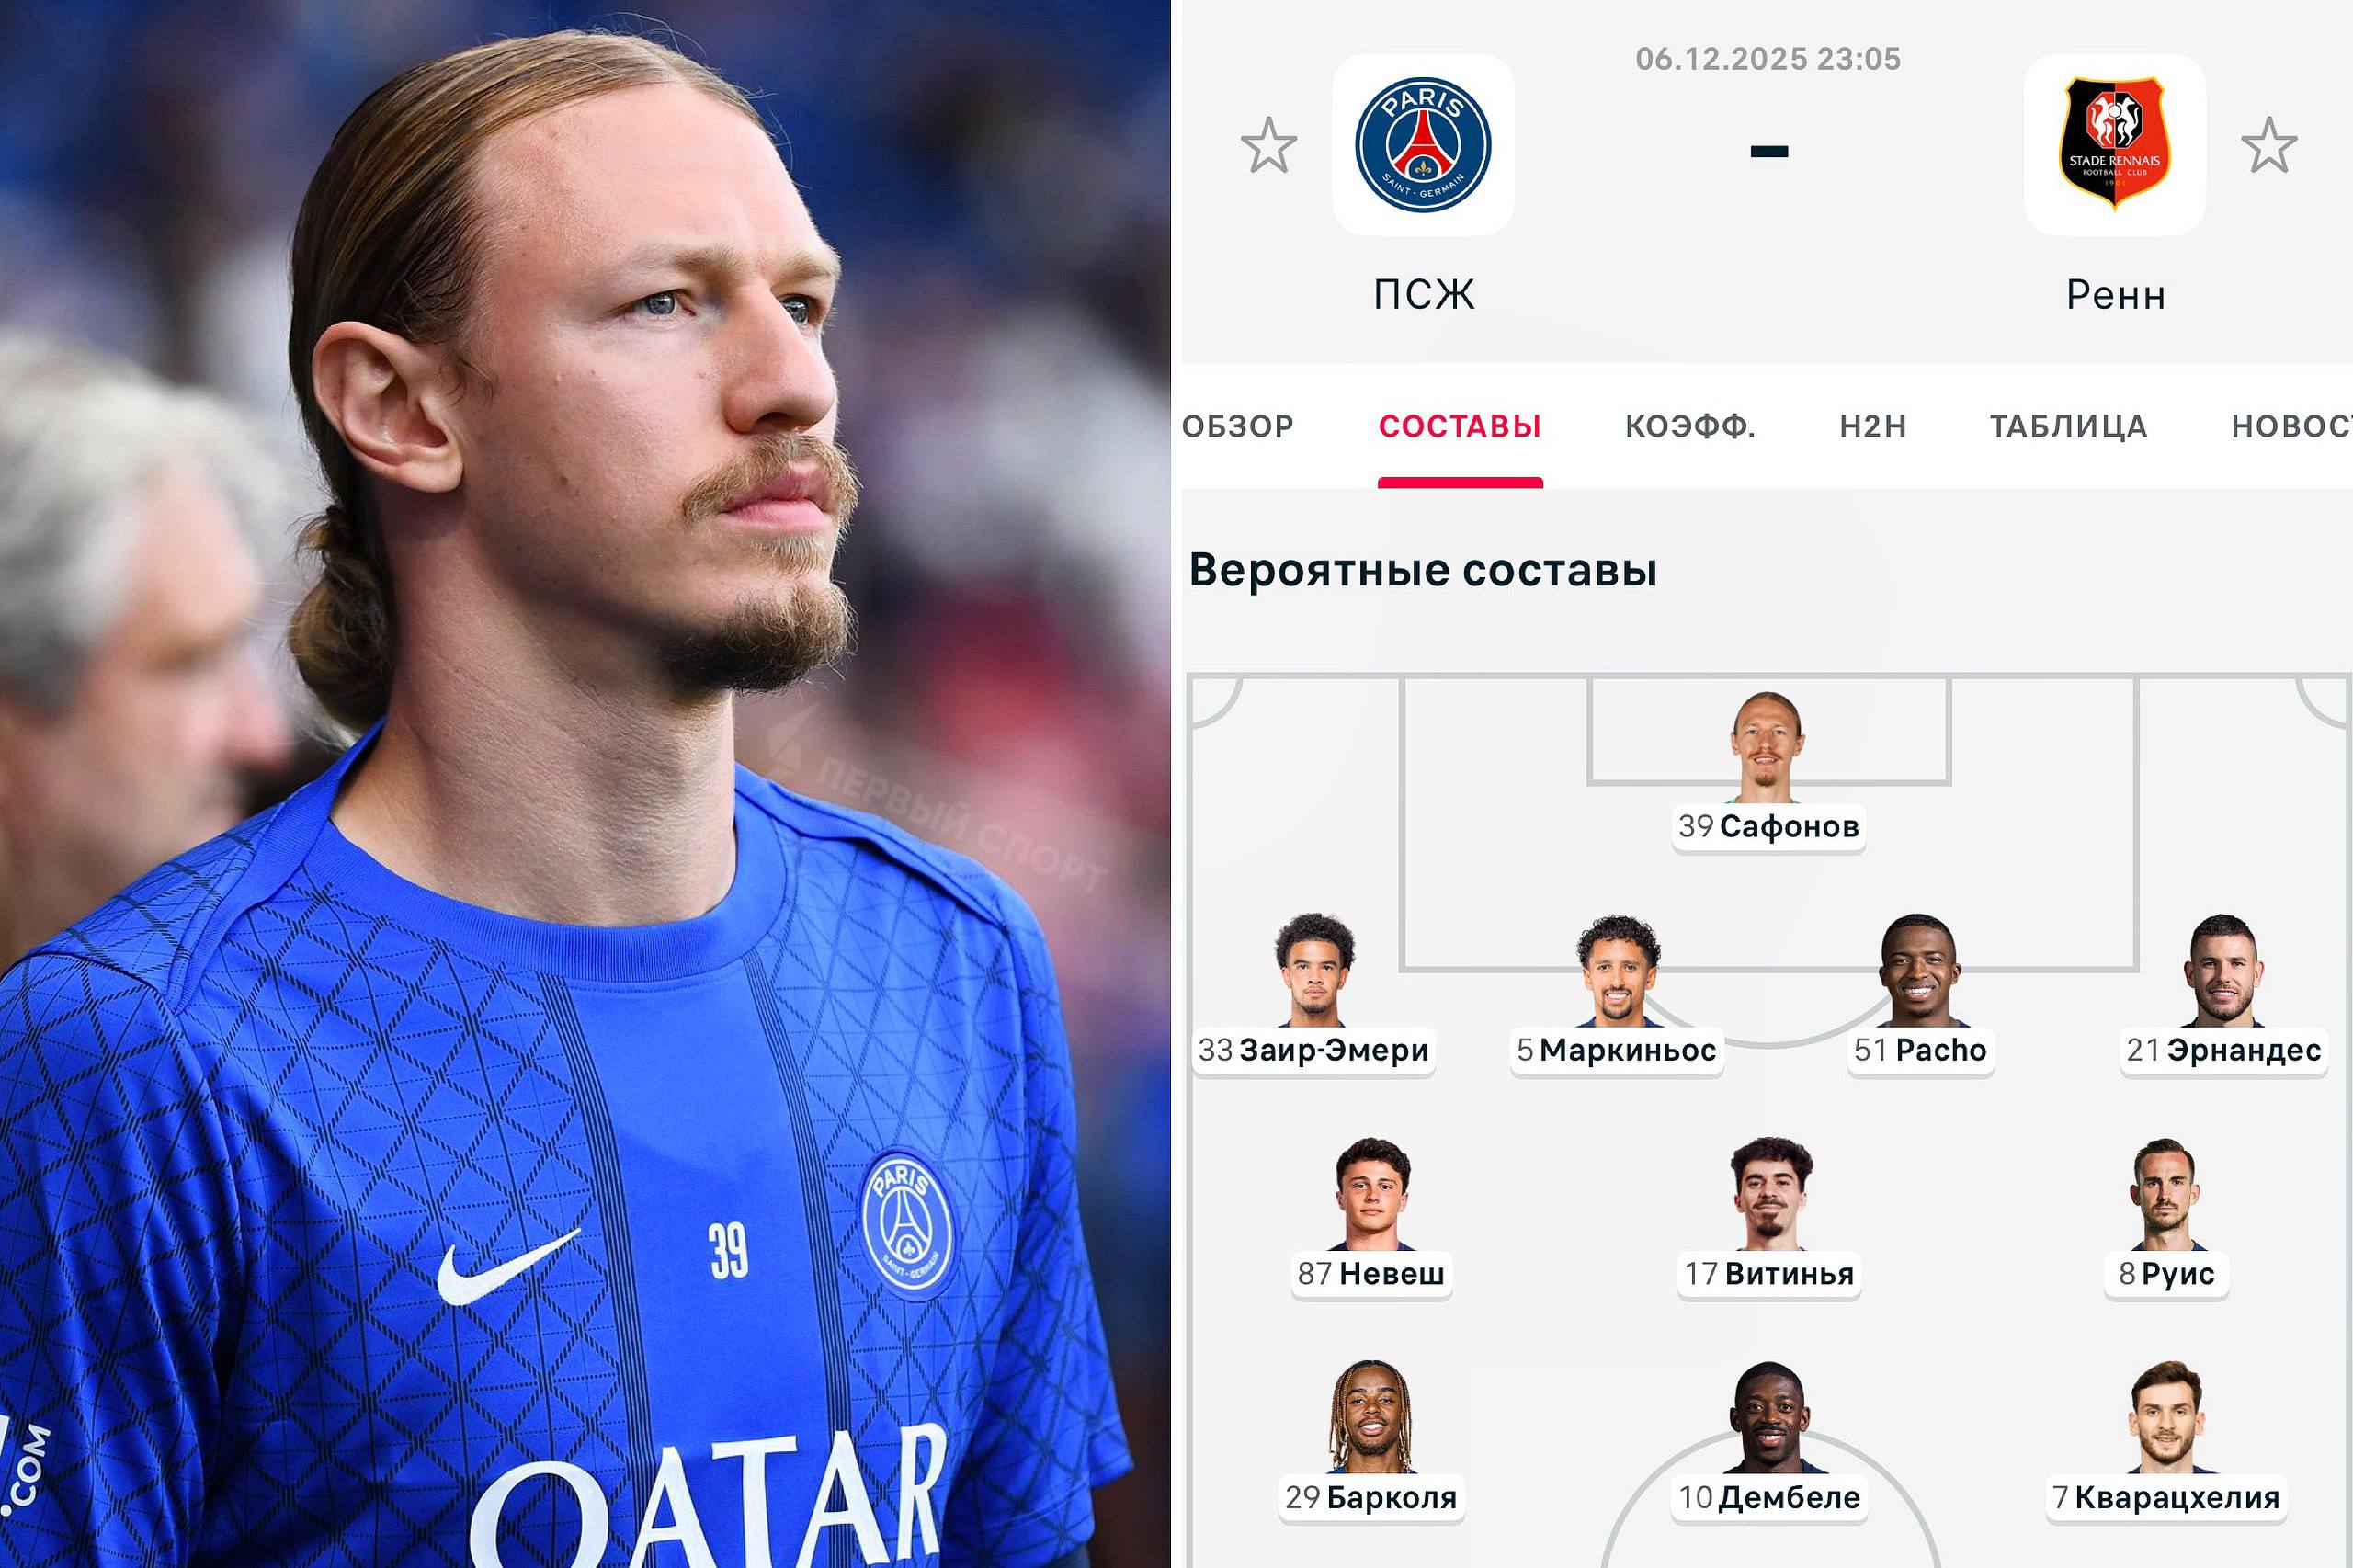Switch to the ОБЗОР tab
Viewport: 2353px width, 1568px height.
pyautogui.click(x=1238, y=427)
